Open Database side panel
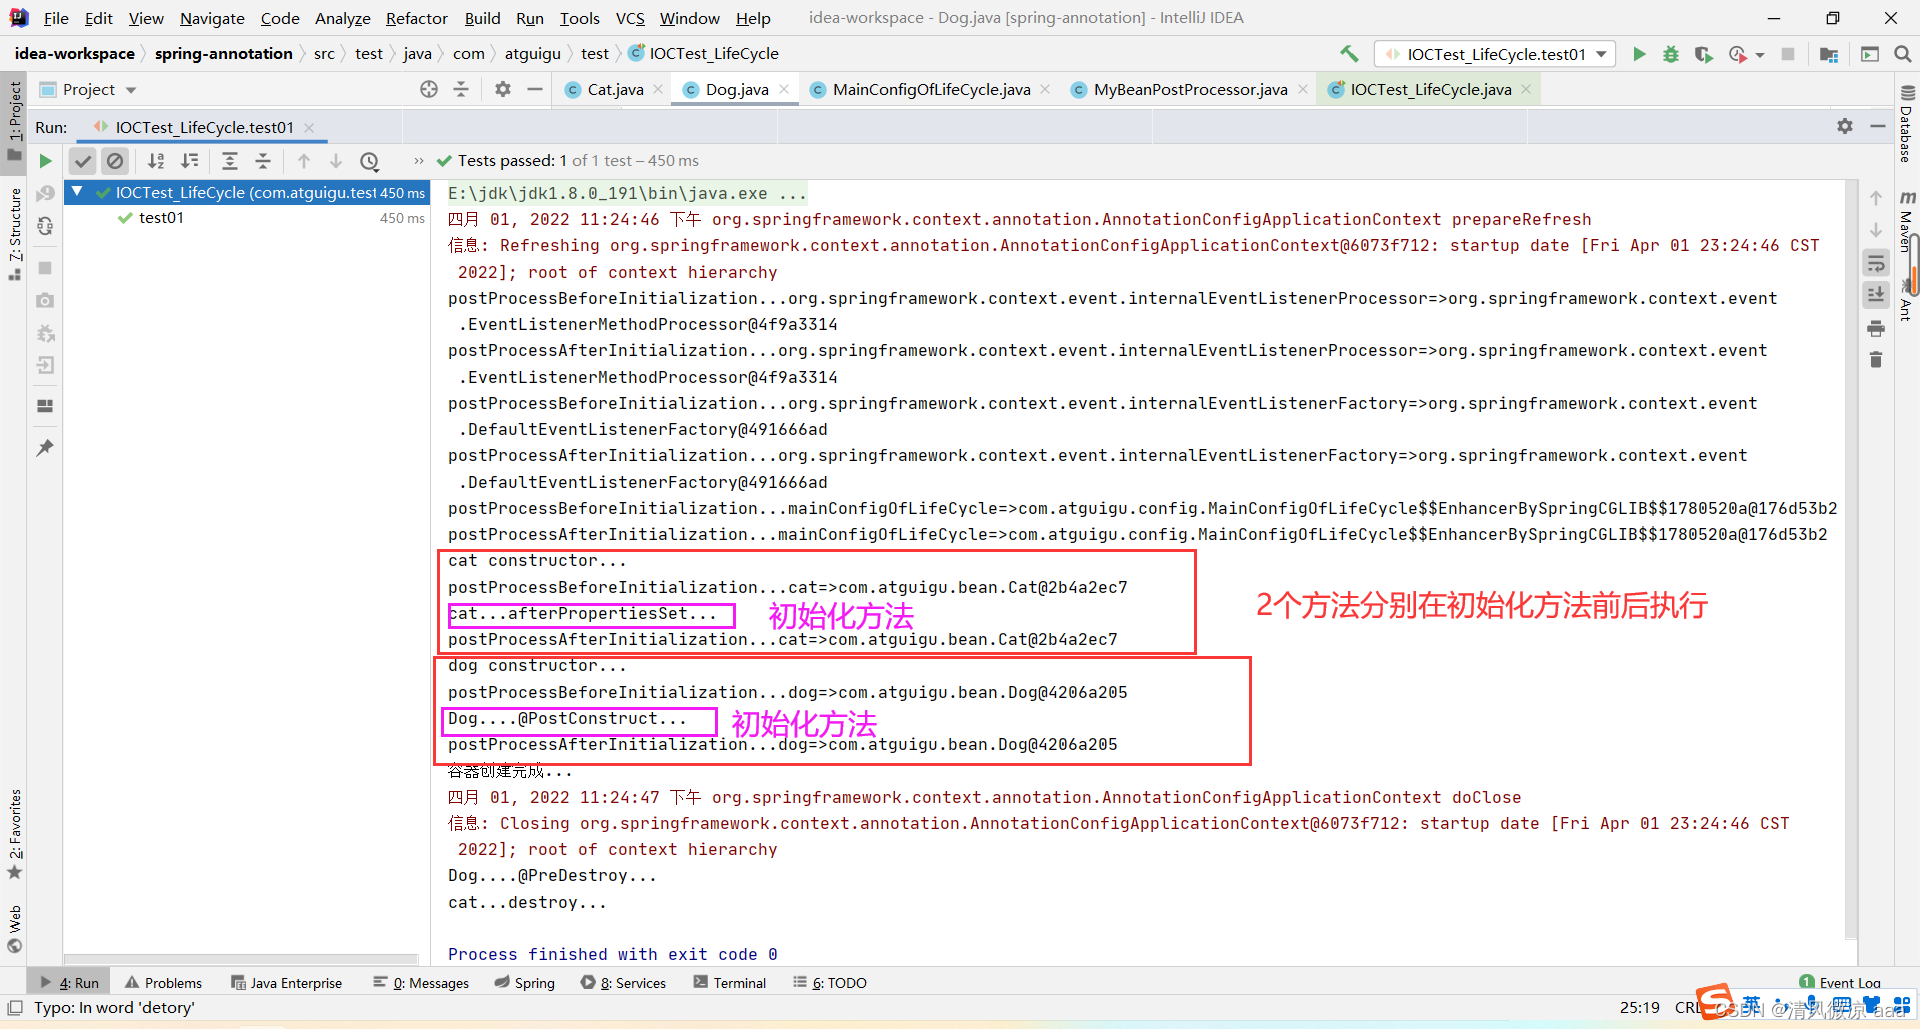The height and width of the screenshot is (1029, 1920). (x=1907, y=124)
